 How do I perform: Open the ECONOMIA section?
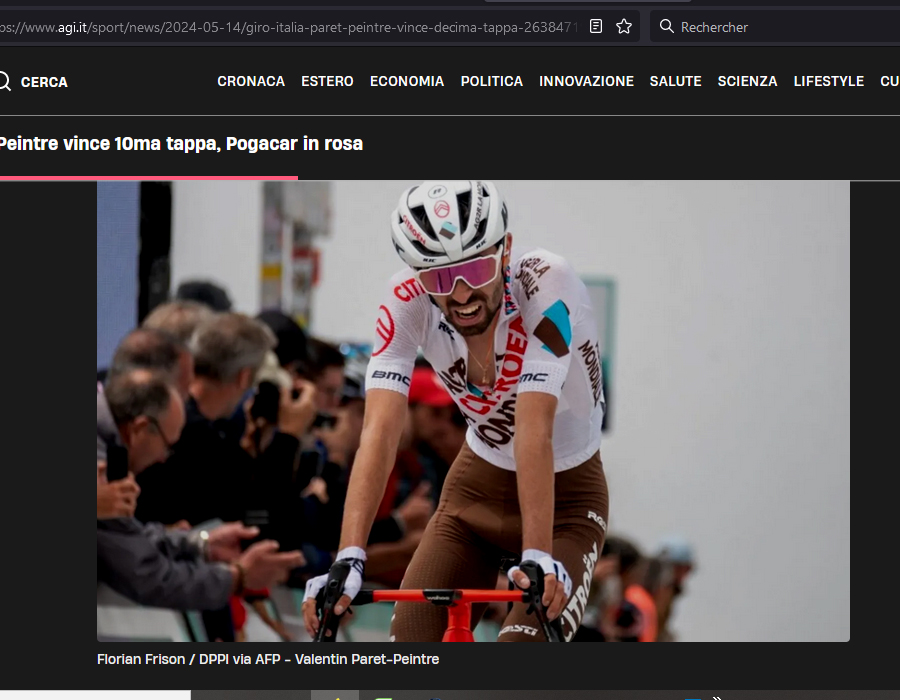coord(407,81)
